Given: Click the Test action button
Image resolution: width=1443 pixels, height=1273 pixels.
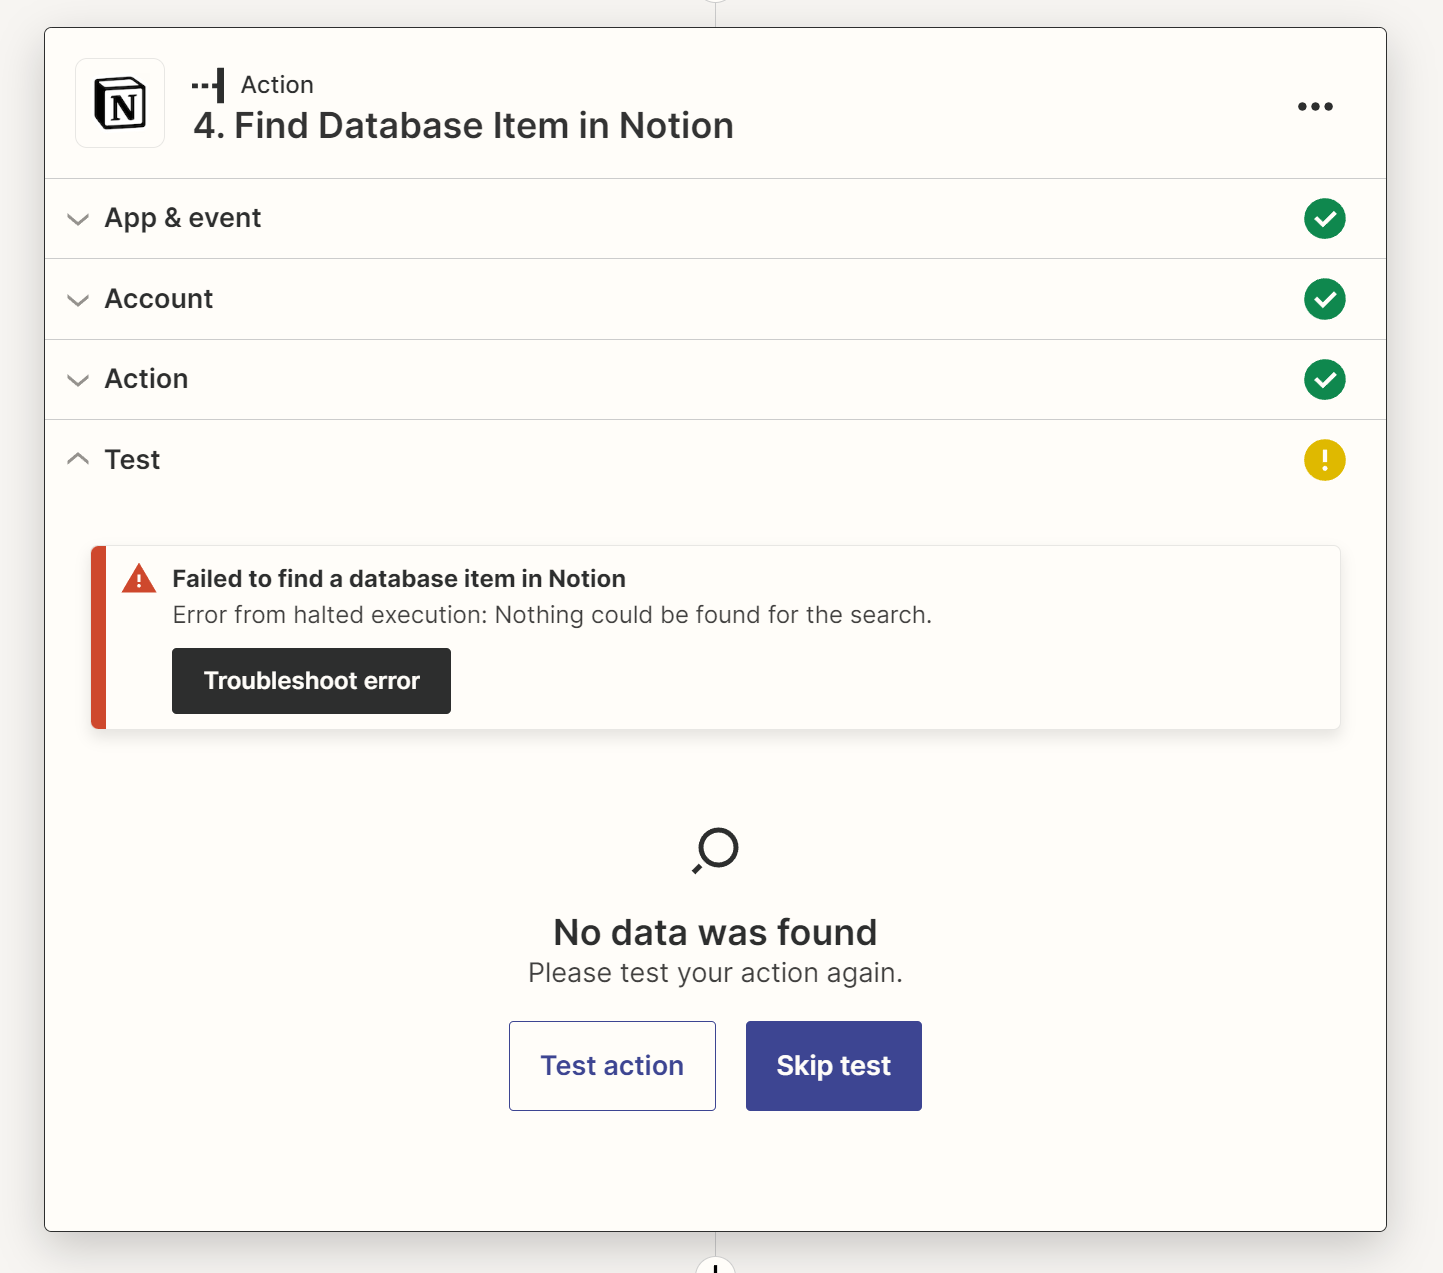Looking at the screenshot, I should pos(612,1066).
